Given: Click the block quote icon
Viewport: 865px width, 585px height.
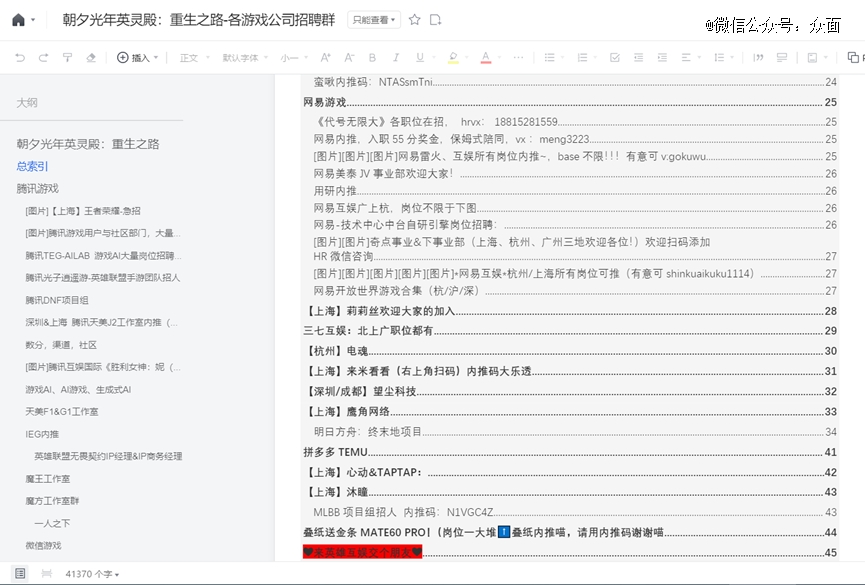Looking at the screenshot, I should [758, 57].
